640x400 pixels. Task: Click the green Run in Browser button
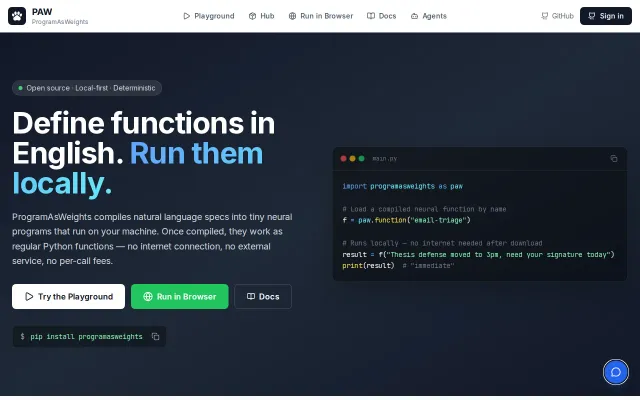pyautogui.click(x=180, y=296)
